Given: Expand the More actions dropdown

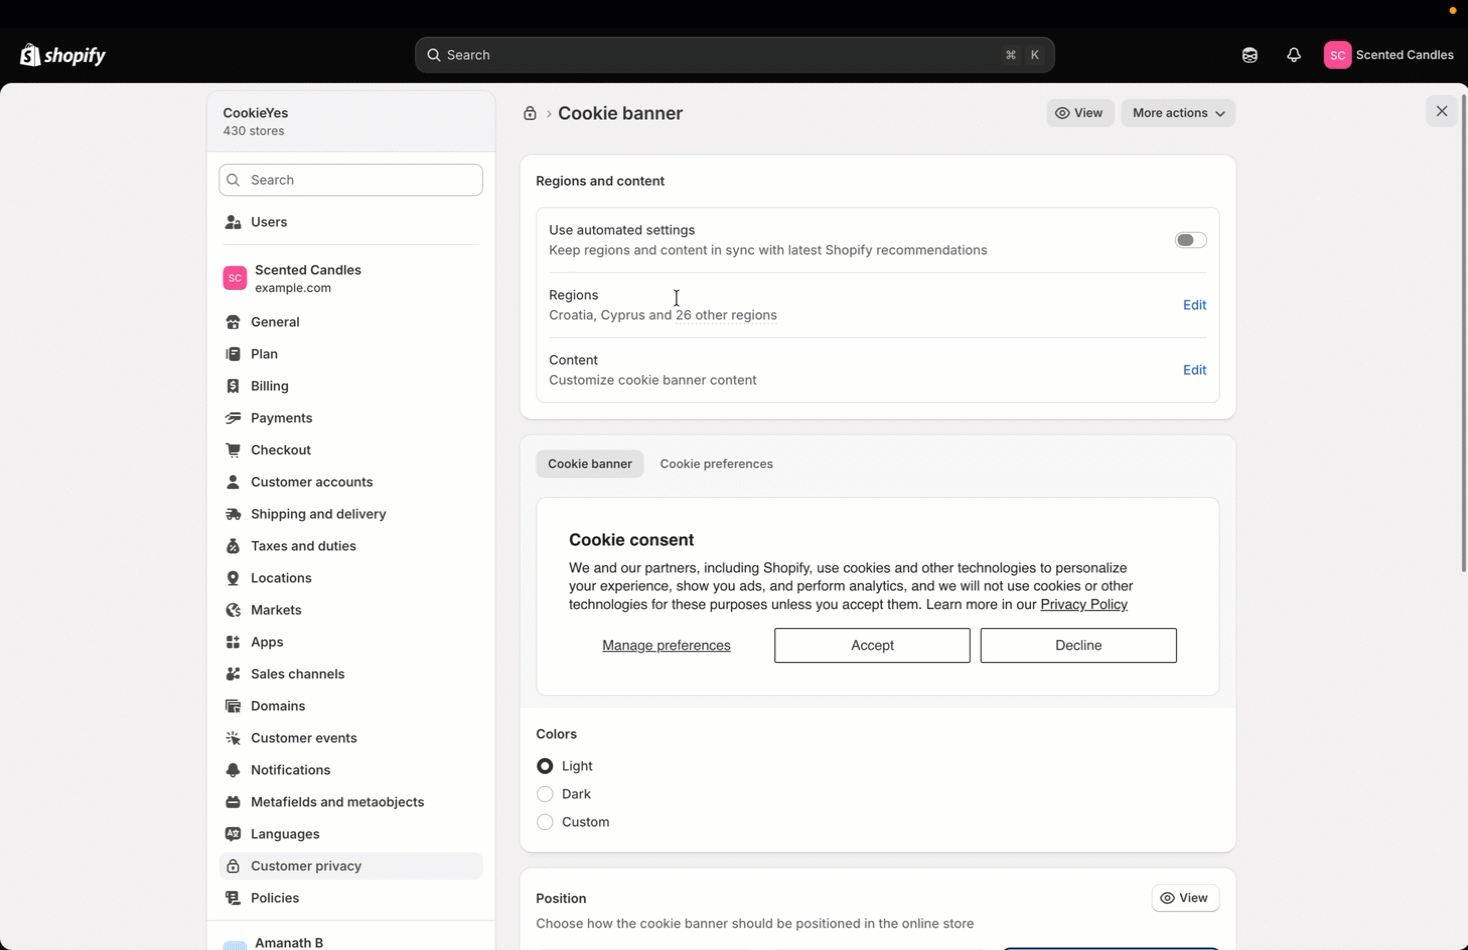Looking at the screenshot, I should pos(1178,113).
